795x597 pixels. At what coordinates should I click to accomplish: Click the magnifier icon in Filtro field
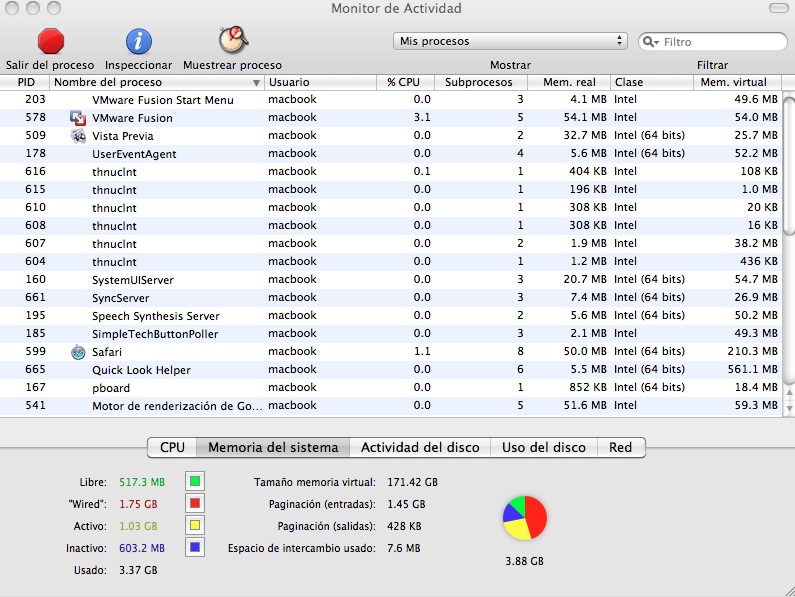coord(649,42)
